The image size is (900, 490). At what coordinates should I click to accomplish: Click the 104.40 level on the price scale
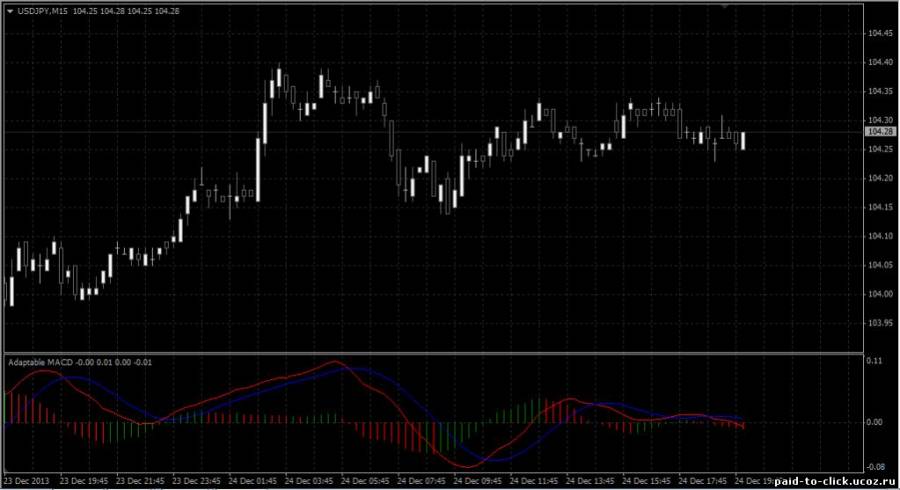pos(880,62)
